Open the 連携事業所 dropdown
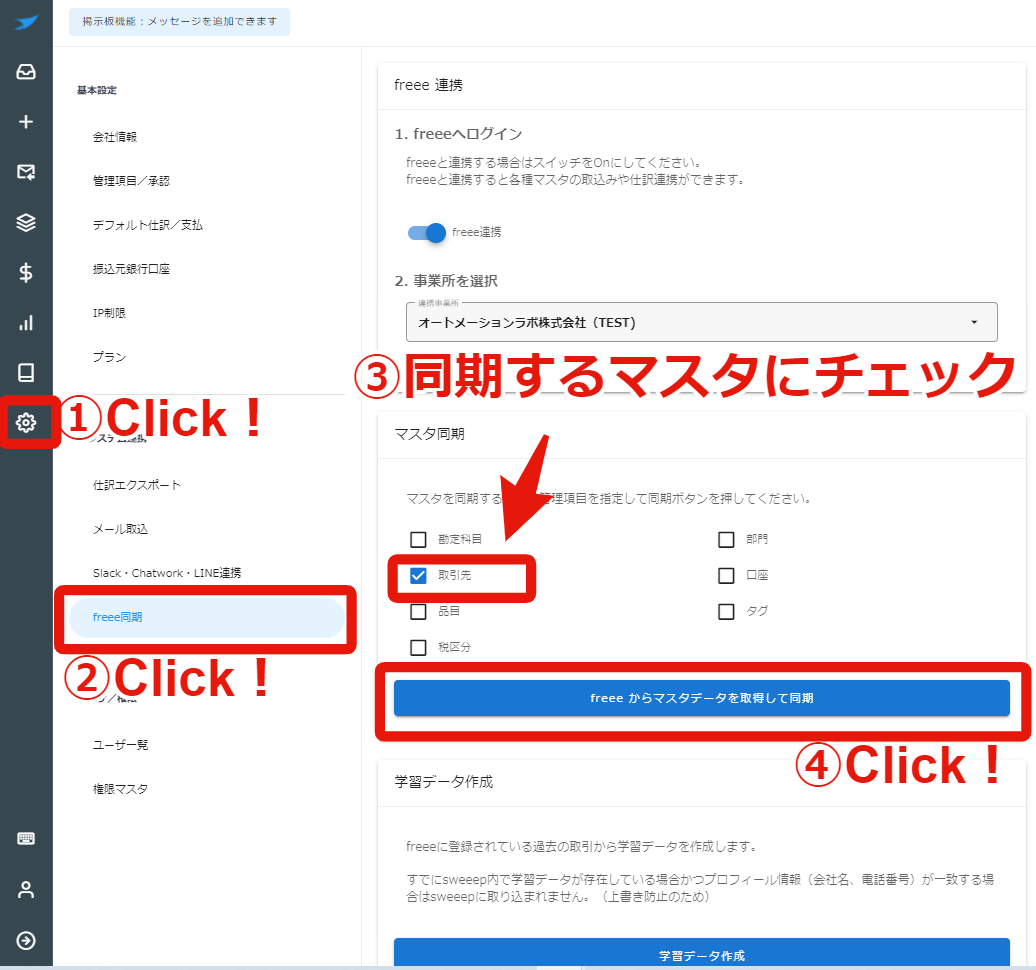 702,322
